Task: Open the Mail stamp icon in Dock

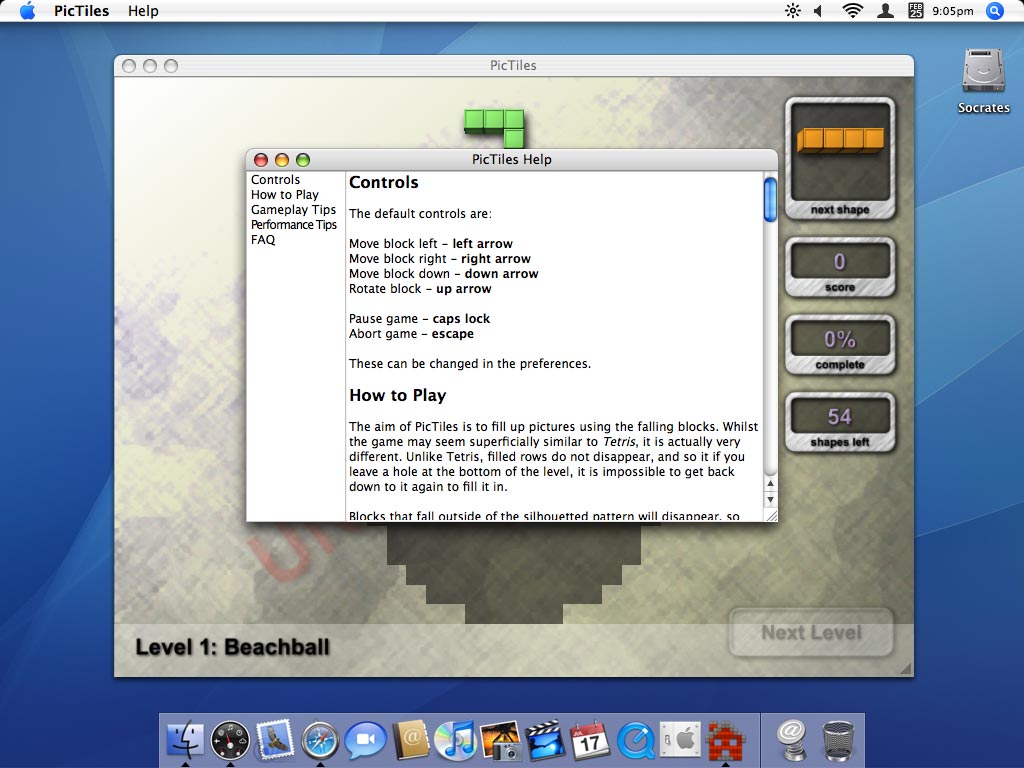Action: pyautogui.click(x=275, y=740)
